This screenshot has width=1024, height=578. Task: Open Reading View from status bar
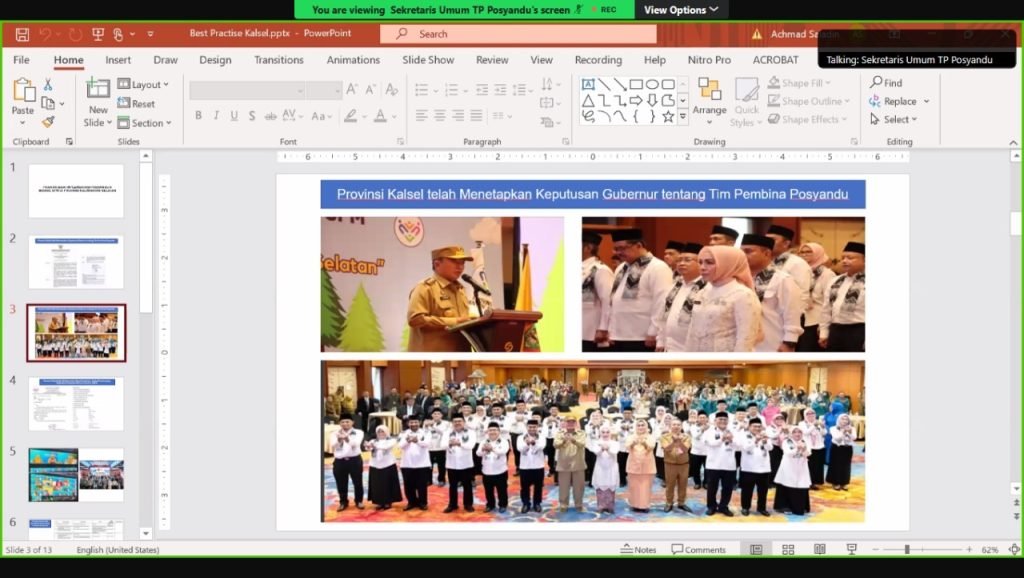pos(820,550)
